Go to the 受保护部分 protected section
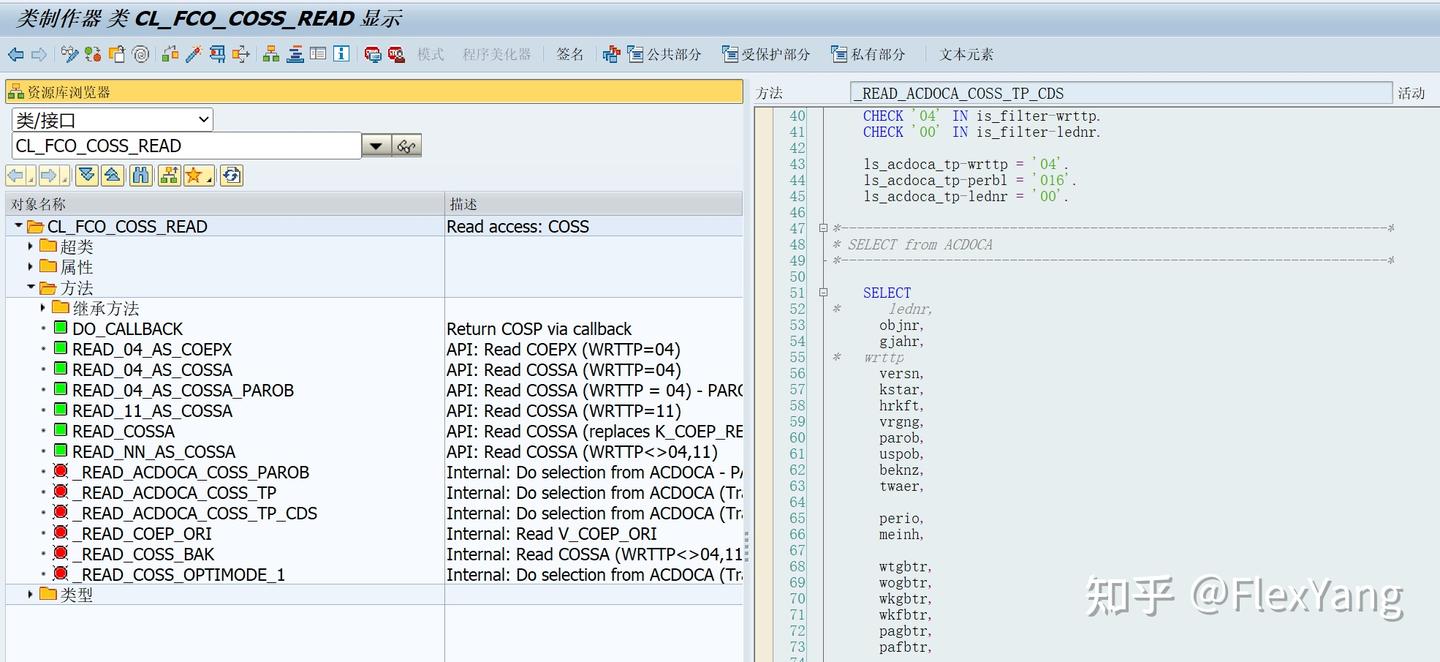 pyautogui.click(x=766, y=54)
